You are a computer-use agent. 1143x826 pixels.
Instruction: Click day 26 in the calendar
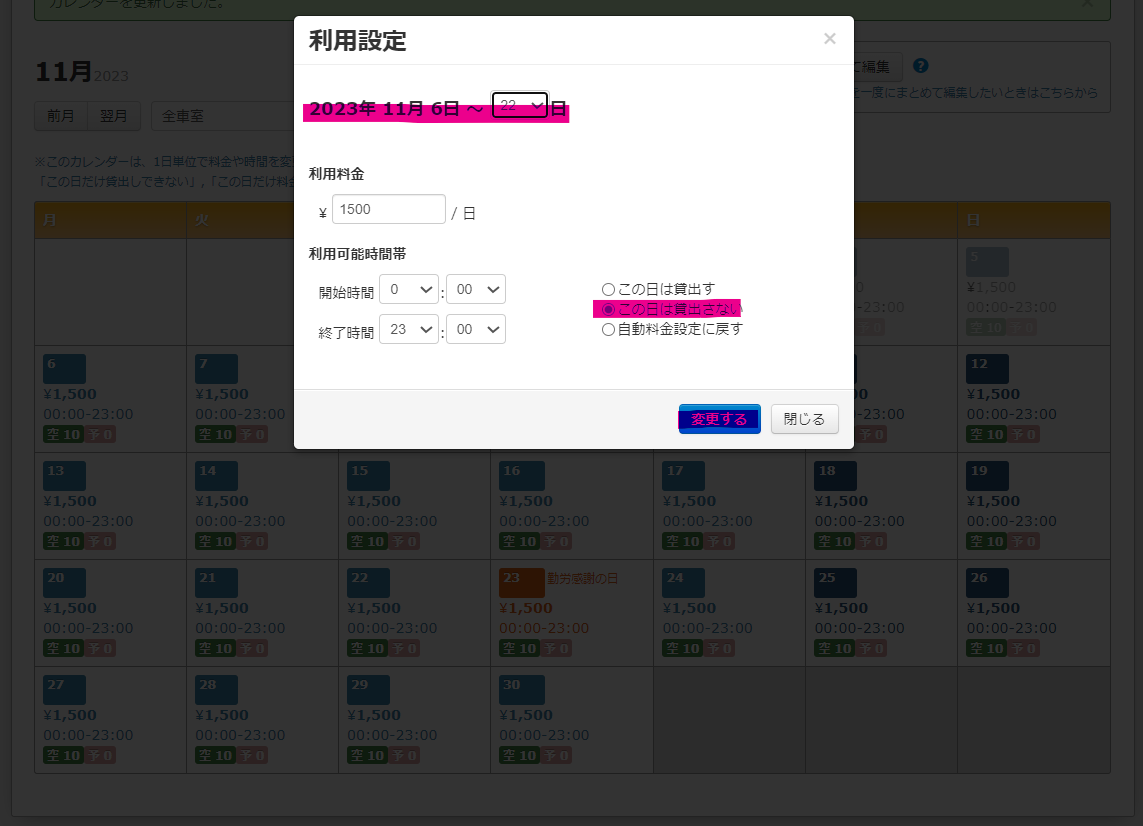(988, 583)
